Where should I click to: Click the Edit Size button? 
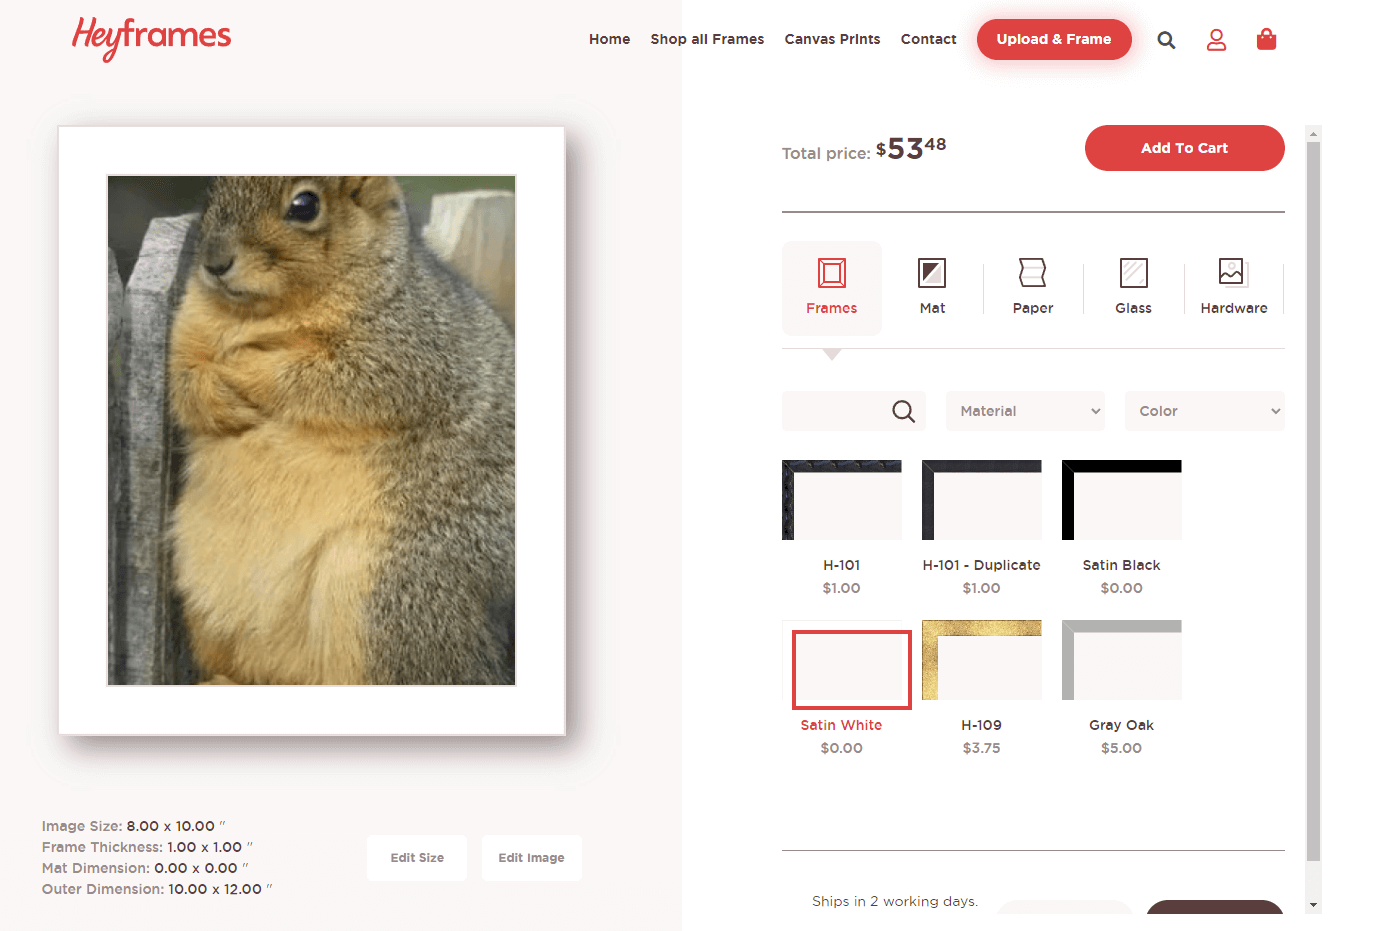tap(417, 858)
